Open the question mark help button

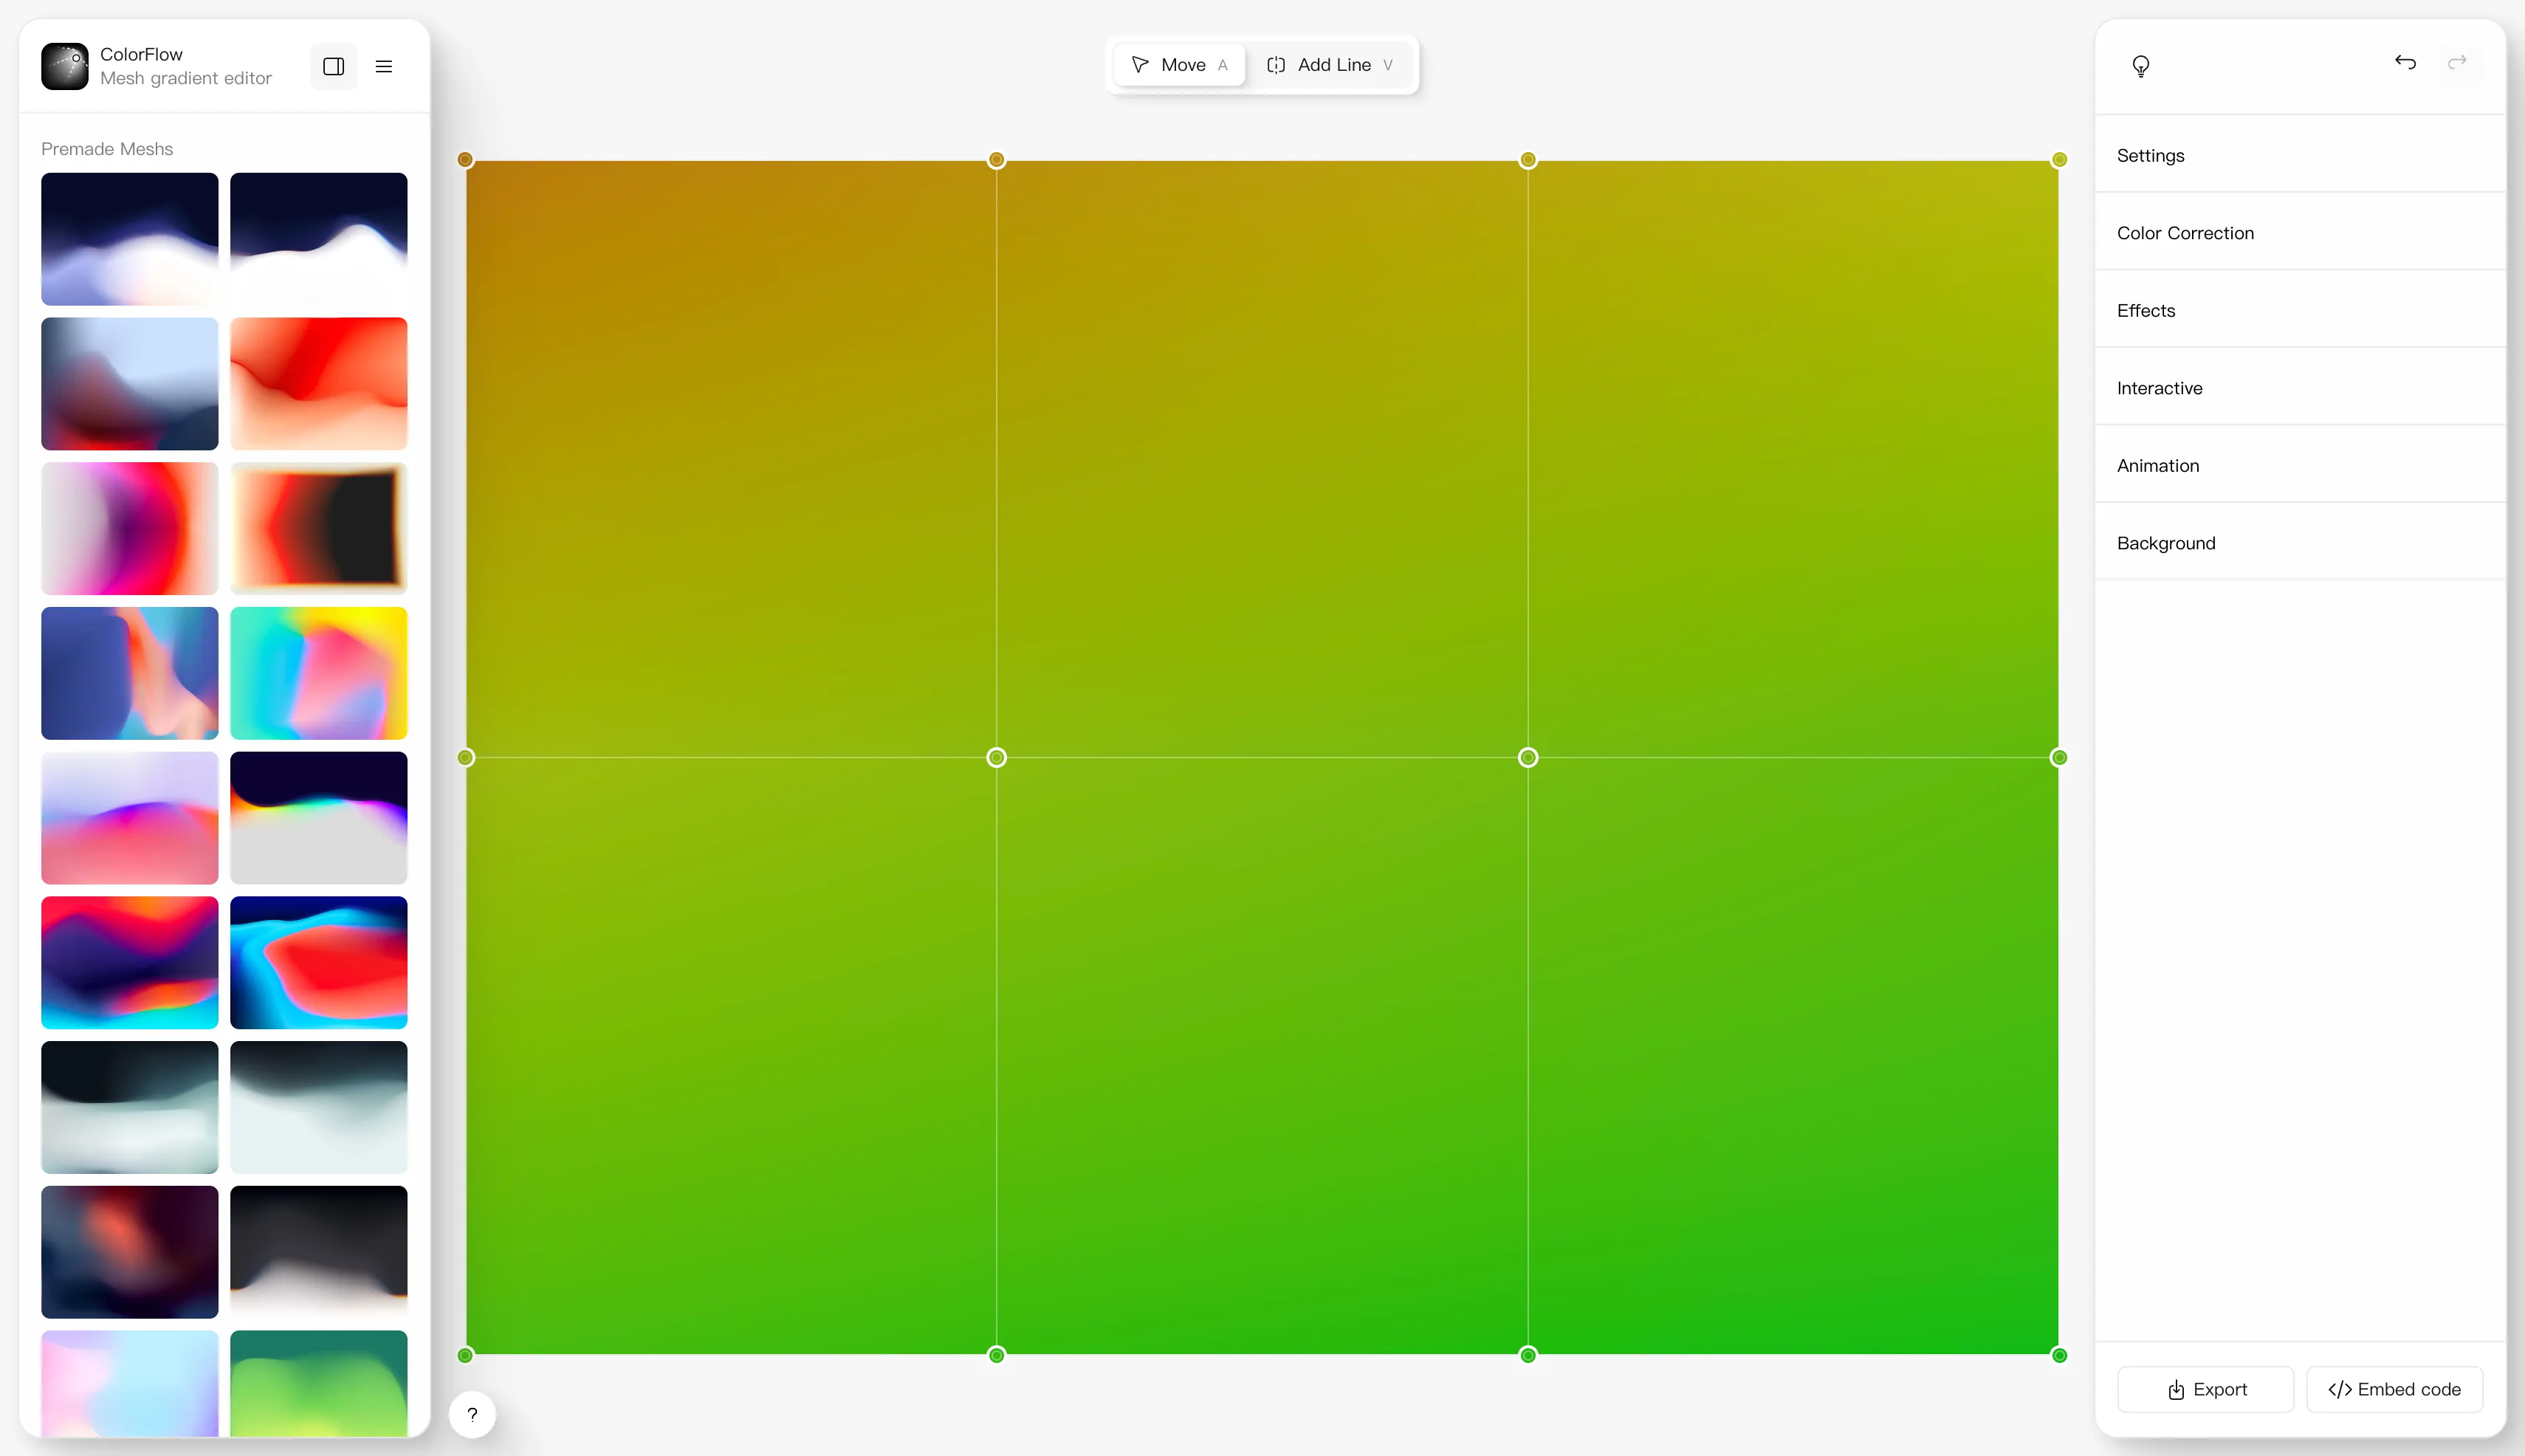point(472,1413)
